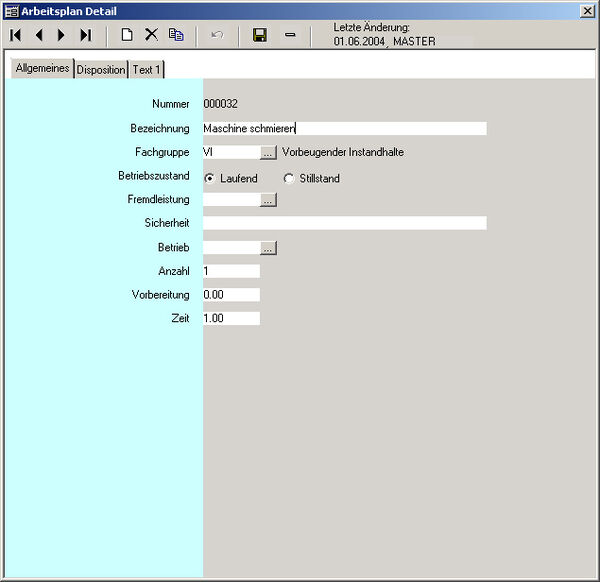Open the Allgemeines tab

pos(42,68)
